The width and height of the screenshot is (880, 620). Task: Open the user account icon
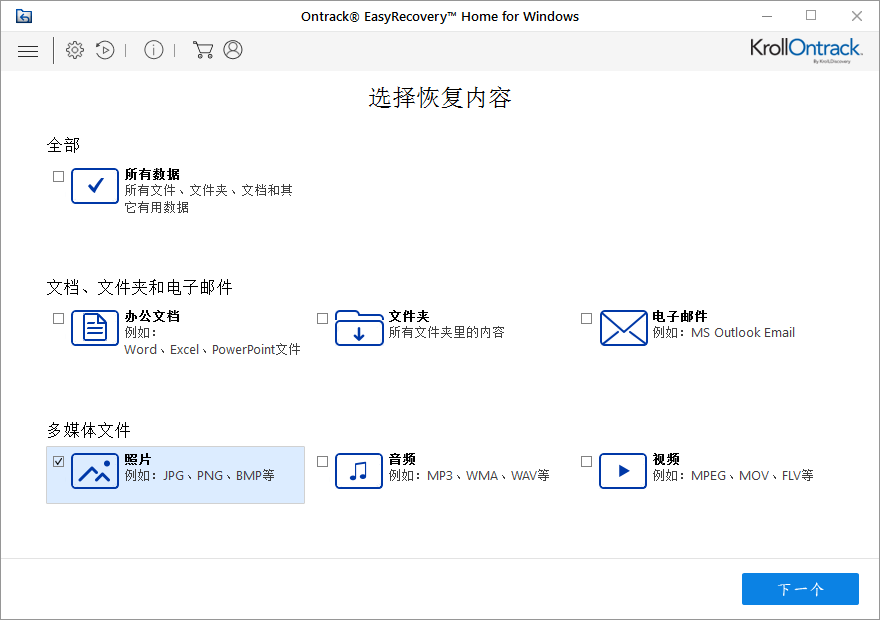point(232,49)
